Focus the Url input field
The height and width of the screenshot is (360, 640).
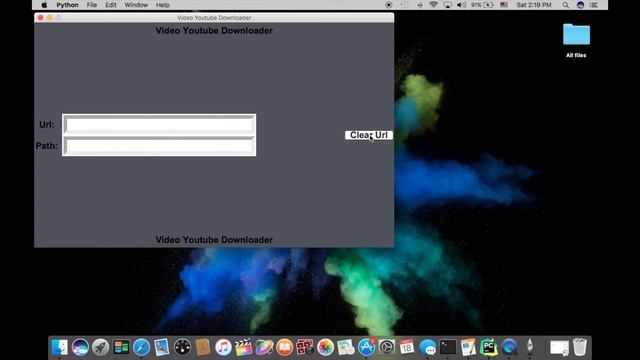[159, 124]
